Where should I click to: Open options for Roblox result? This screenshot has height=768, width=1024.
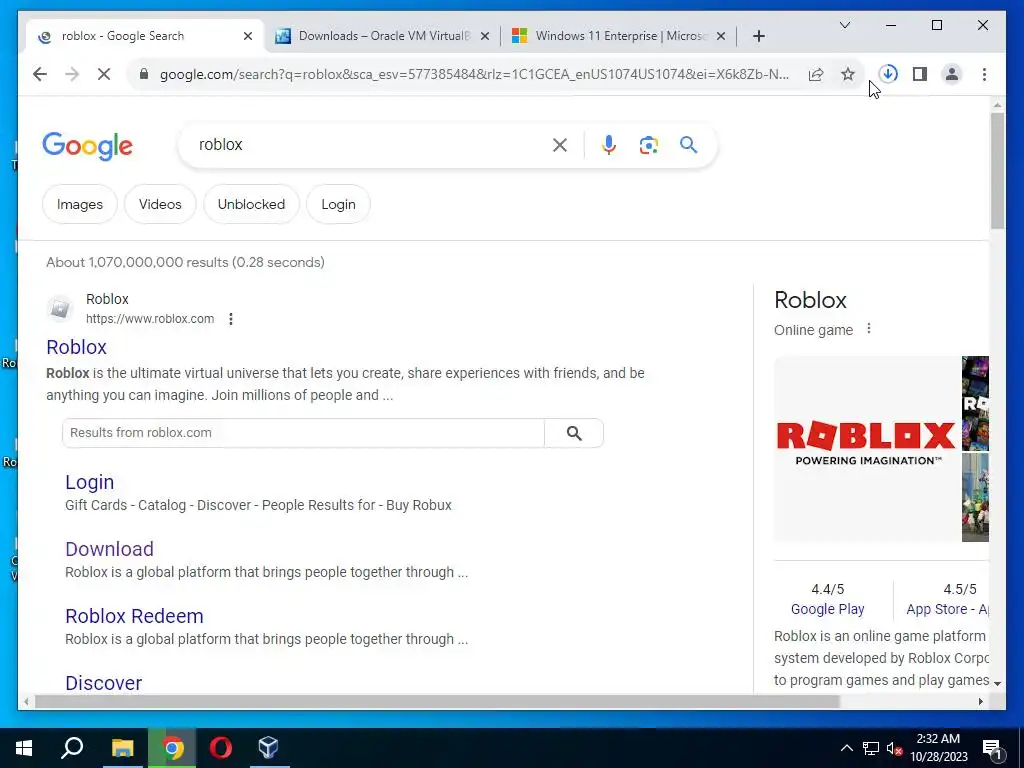(231, 319)
